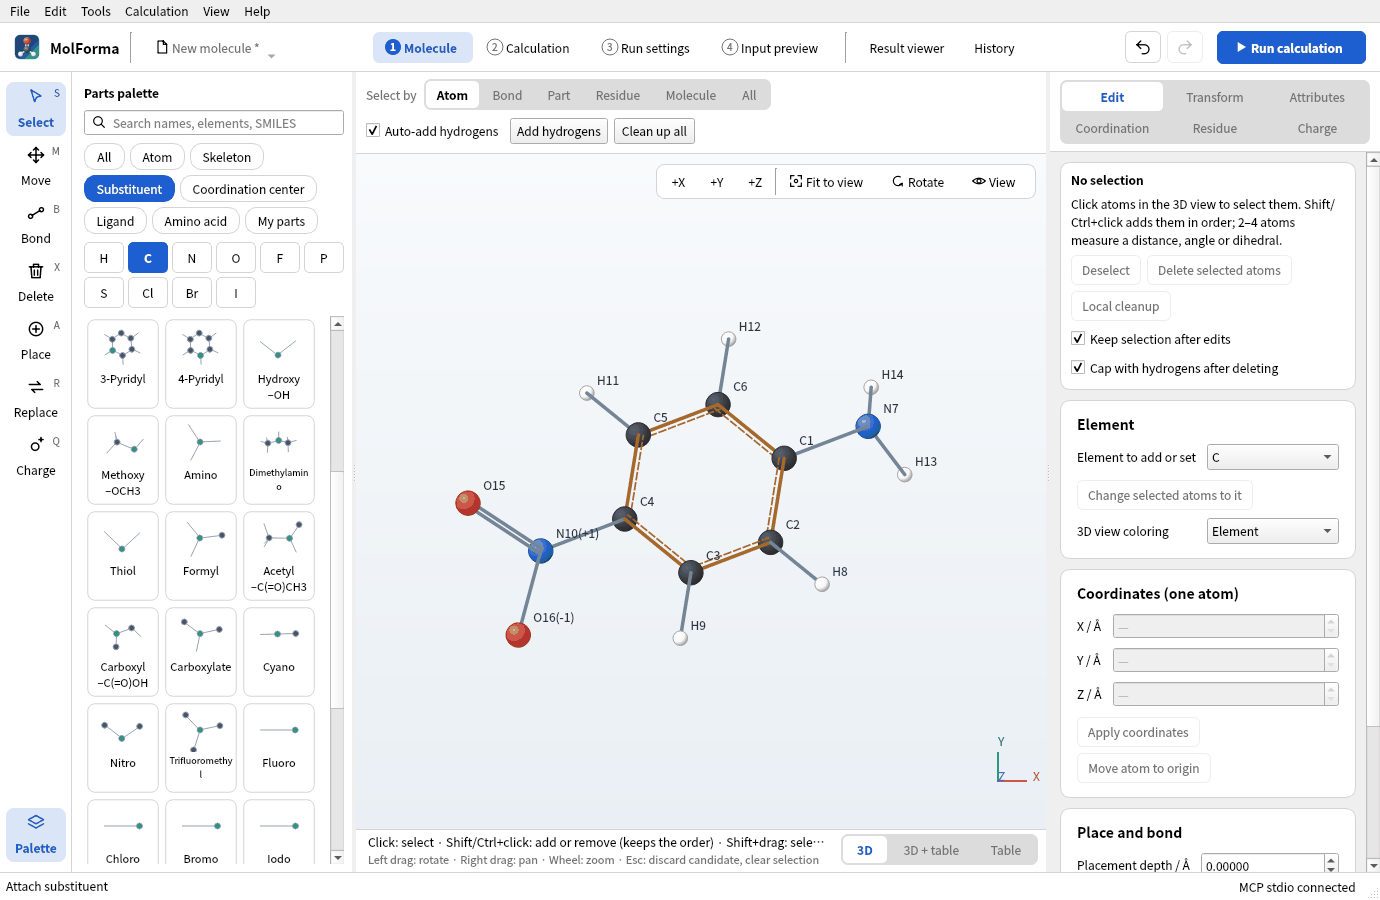
Task: Click the redo arrow button
Action: (x=1185, y=48)
